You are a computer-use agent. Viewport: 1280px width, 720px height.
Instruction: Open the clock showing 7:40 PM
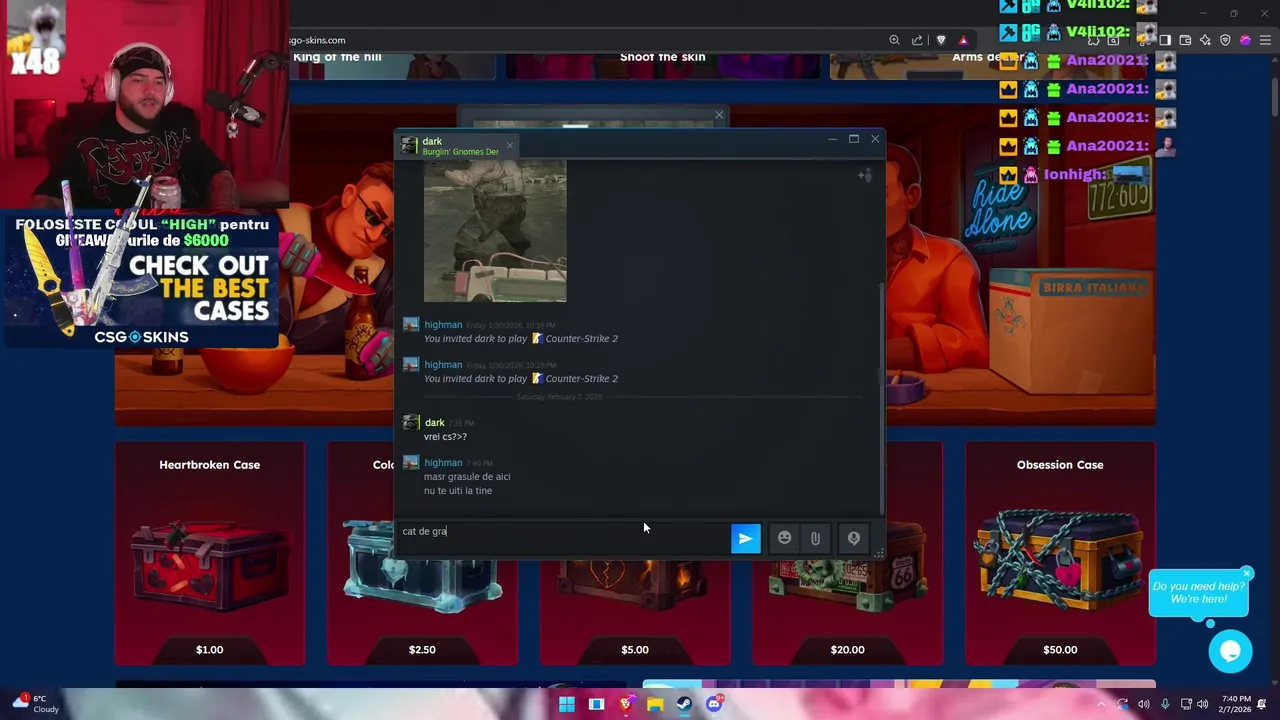(x=1236, y=704)
